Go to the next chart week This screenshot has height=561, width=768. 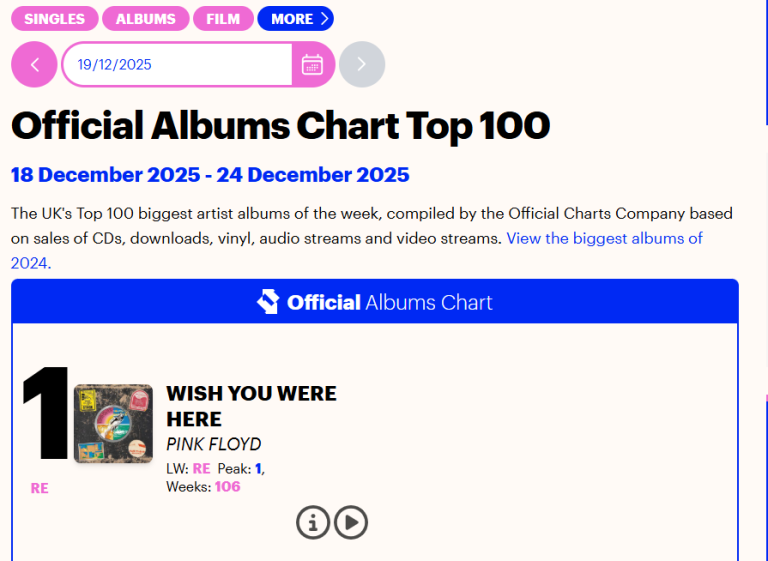click(362, 65)
